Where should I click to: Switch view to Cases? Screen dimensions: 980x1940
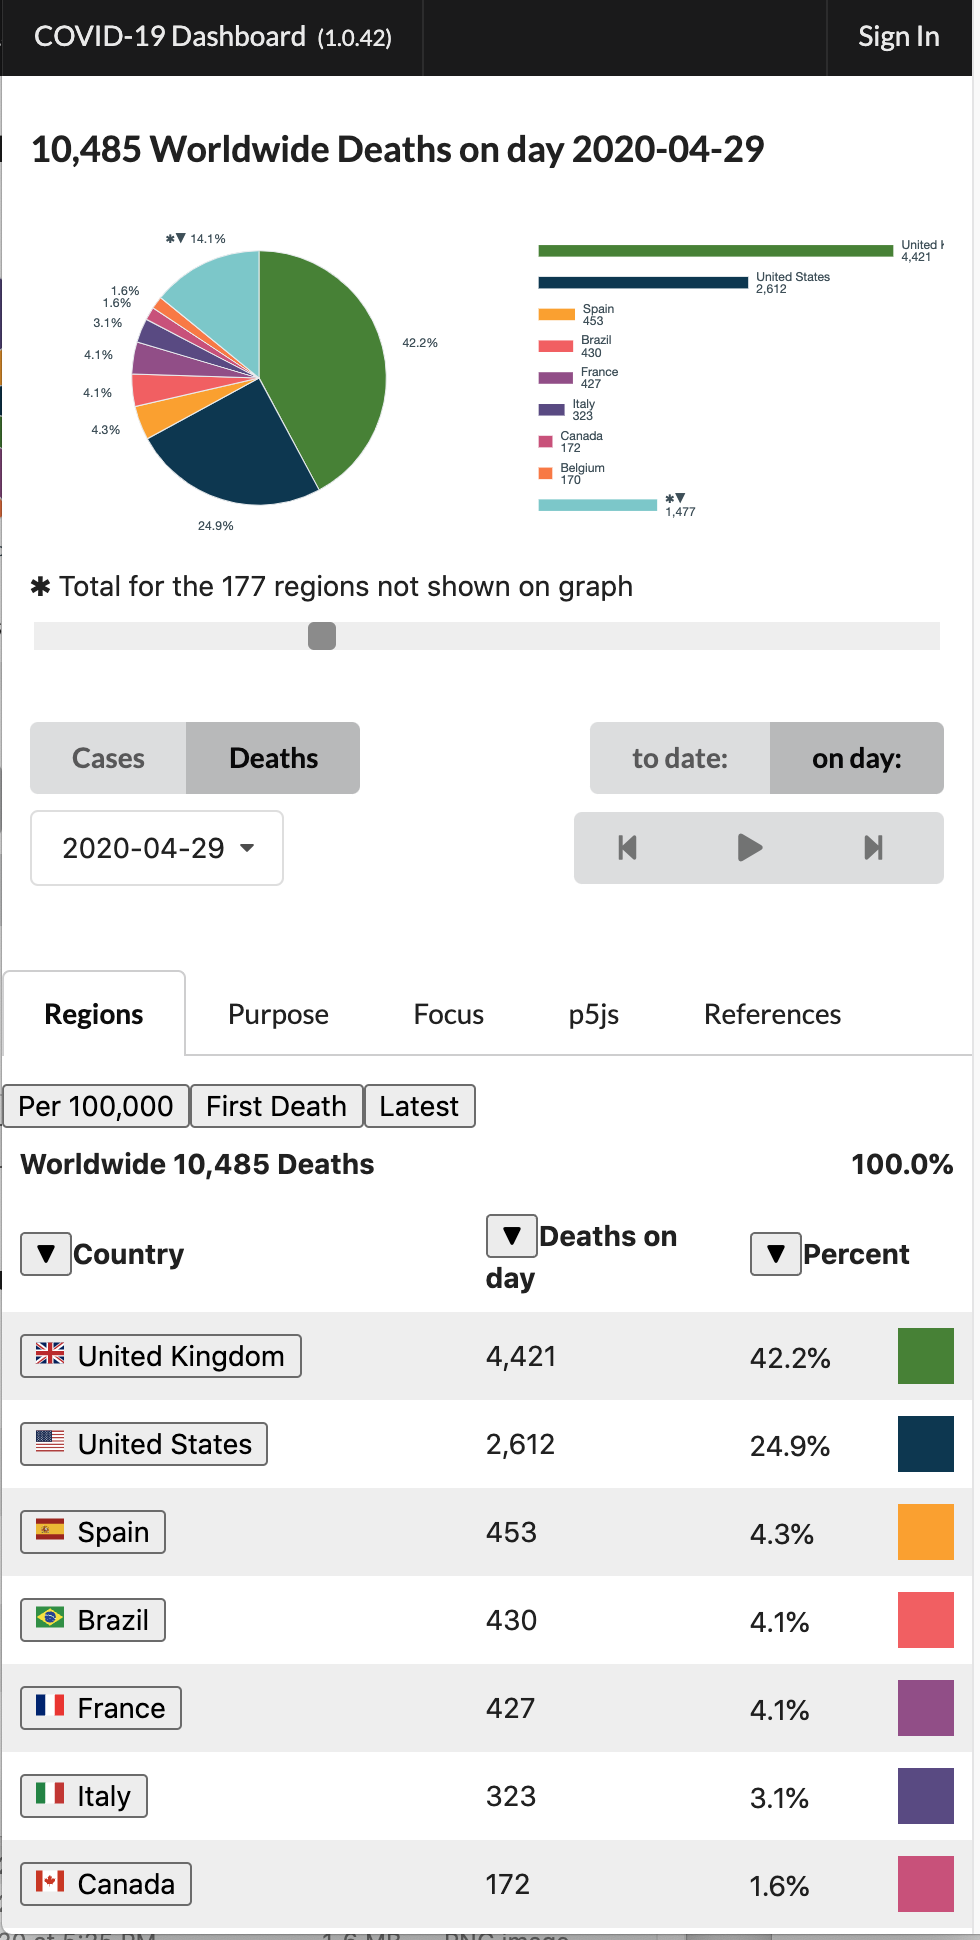[x=108, y=758]
